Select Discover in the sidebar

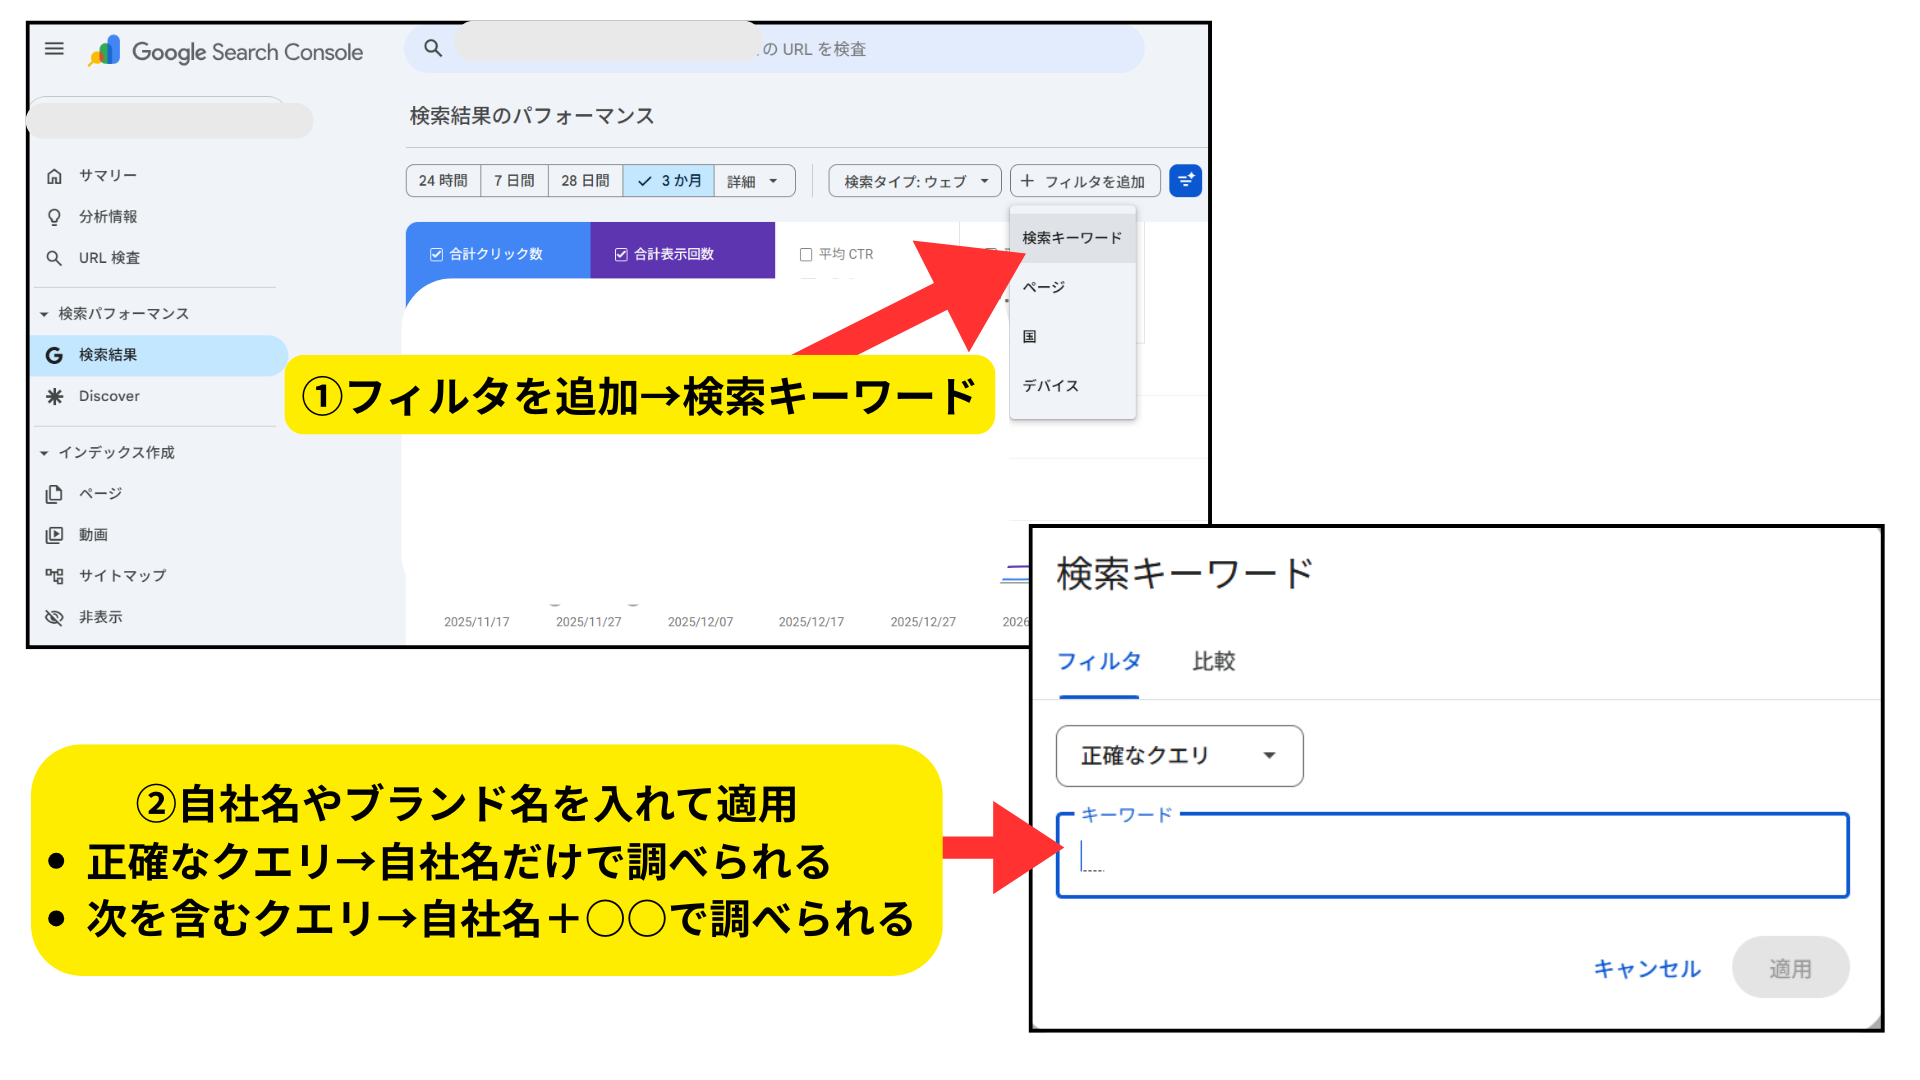(x=108, y=396)
